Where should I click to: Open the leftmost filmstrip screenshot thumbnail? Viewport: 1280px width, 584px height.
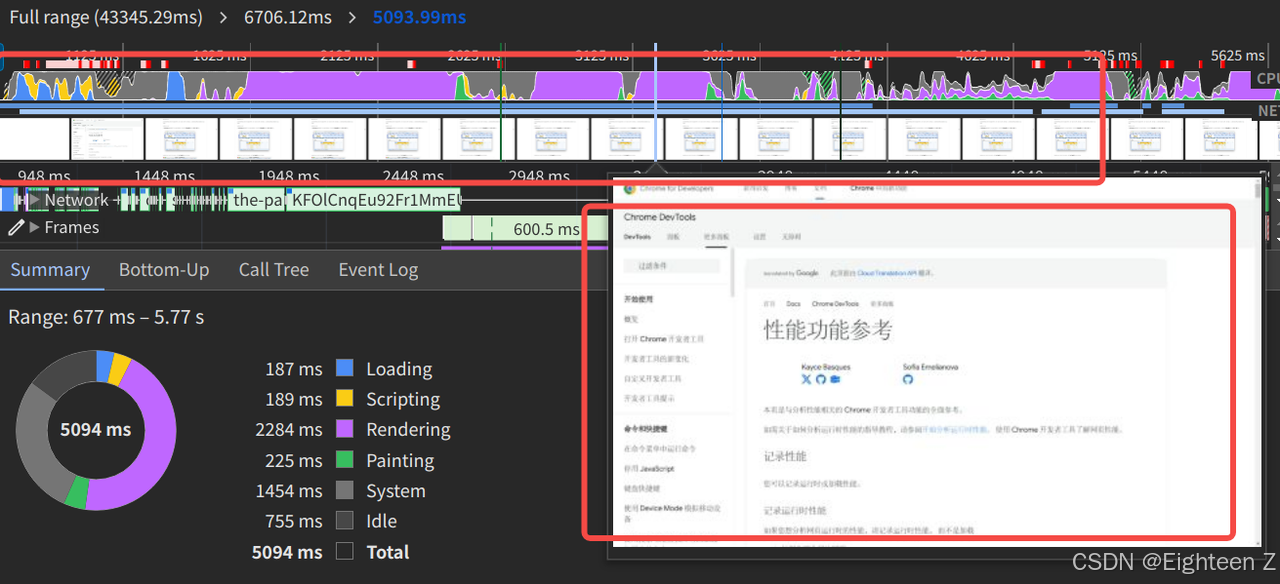106,138
